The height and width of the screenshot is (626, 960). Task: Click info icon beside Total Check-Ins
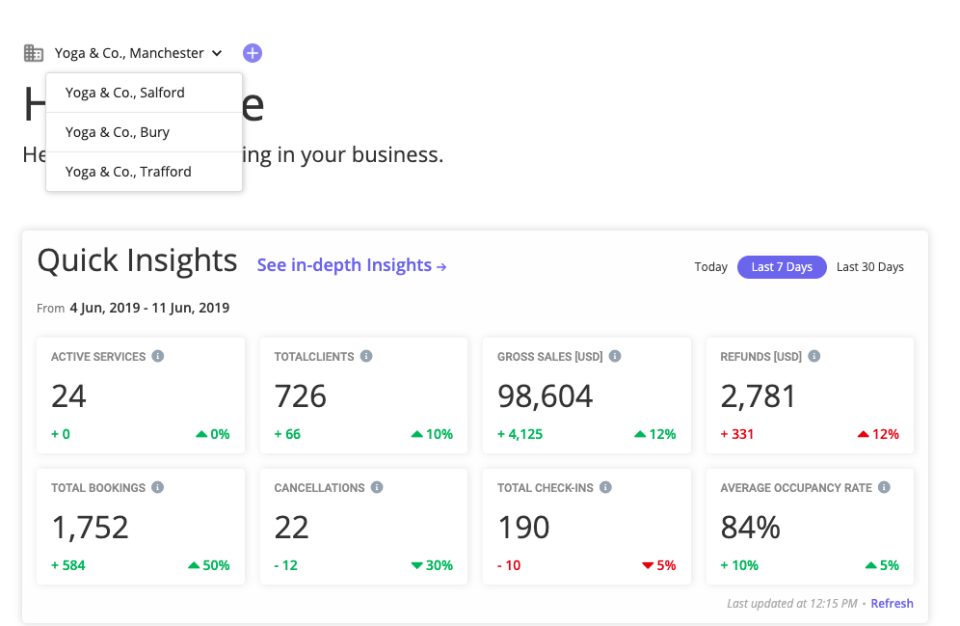pos(606,488)
